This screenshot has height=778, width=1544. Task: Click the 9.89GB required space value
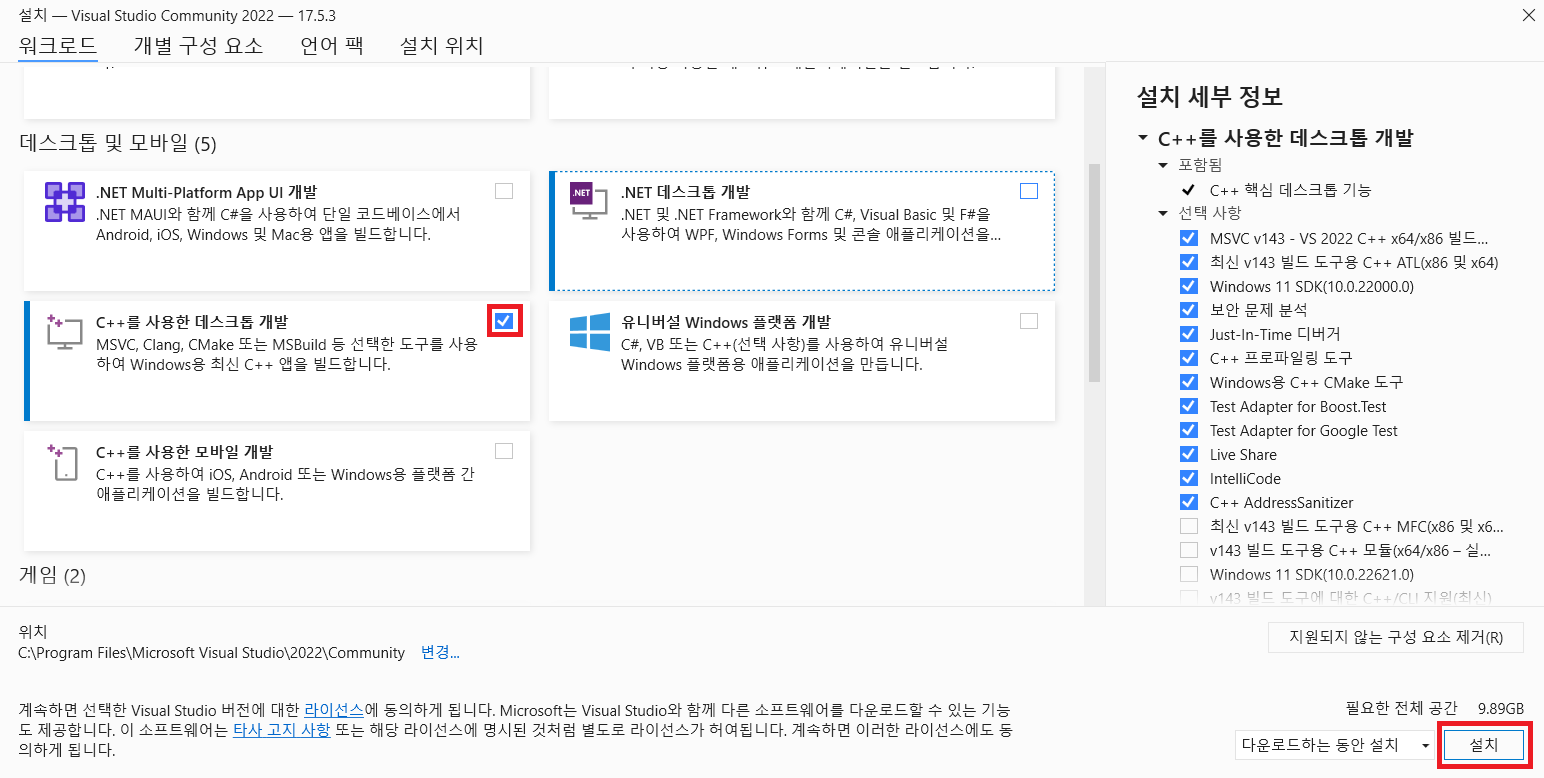[x=1500, y=707]
